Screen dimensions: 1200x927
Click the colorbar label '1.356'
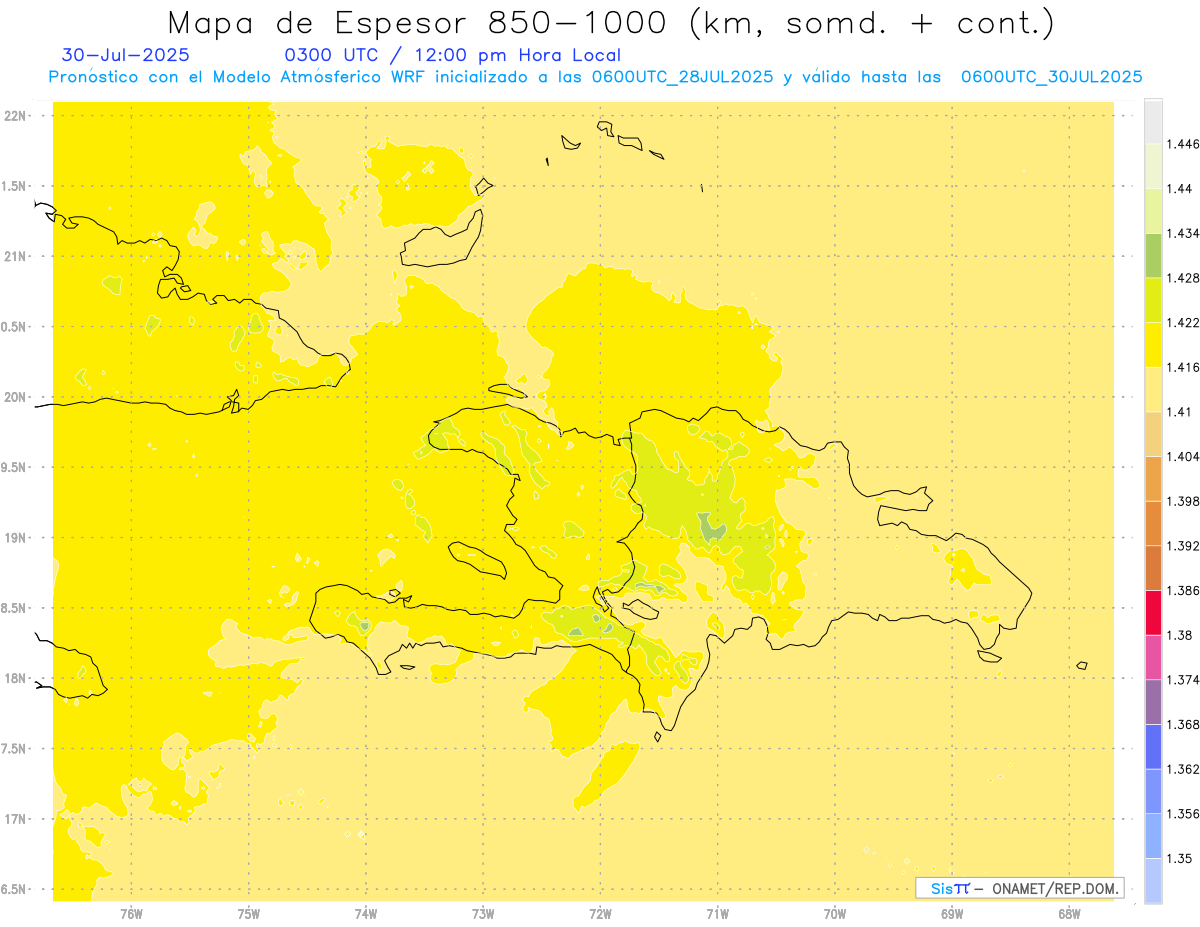[1183, 814]
